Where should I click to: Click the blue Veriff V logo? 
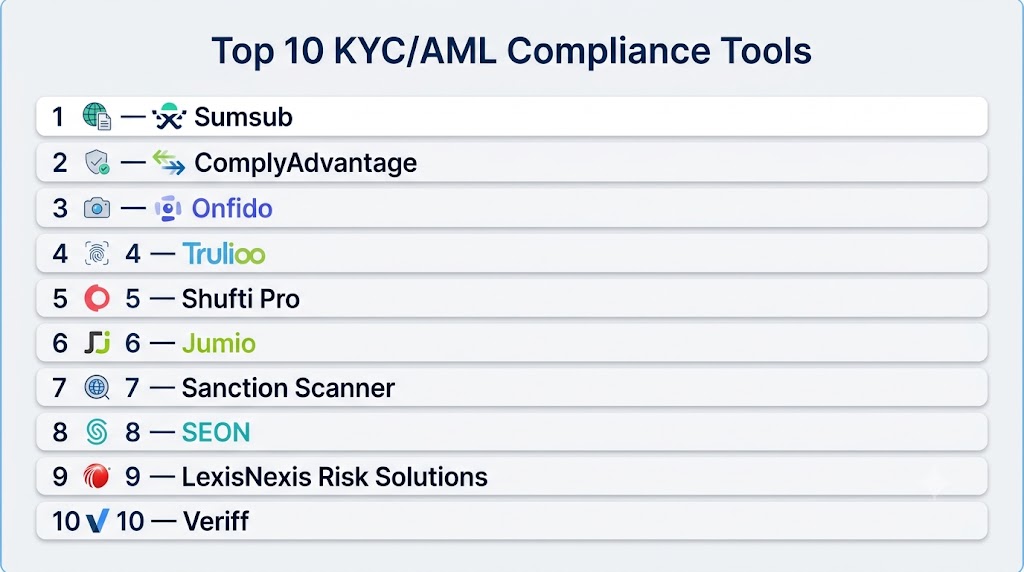coord(97,521)
